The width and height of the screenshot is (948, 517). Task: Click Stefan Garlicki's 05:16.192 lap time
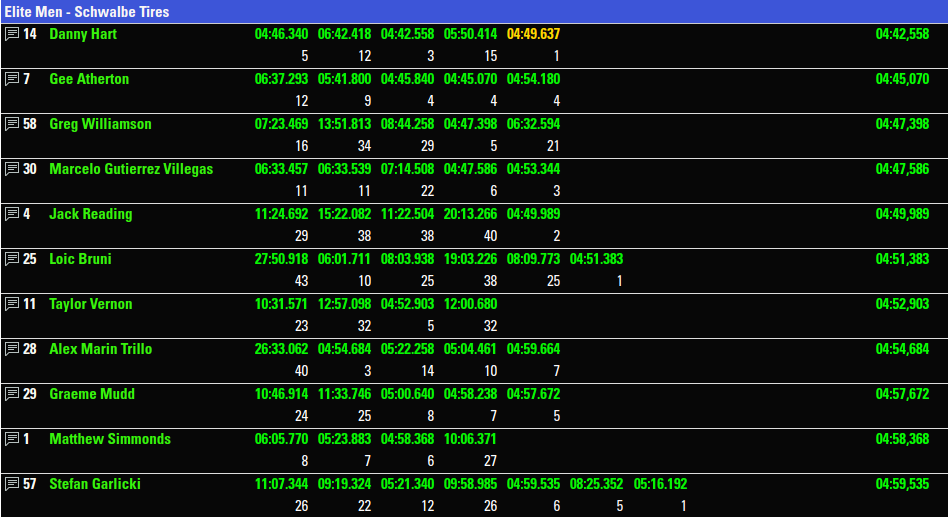click(659, 484)
